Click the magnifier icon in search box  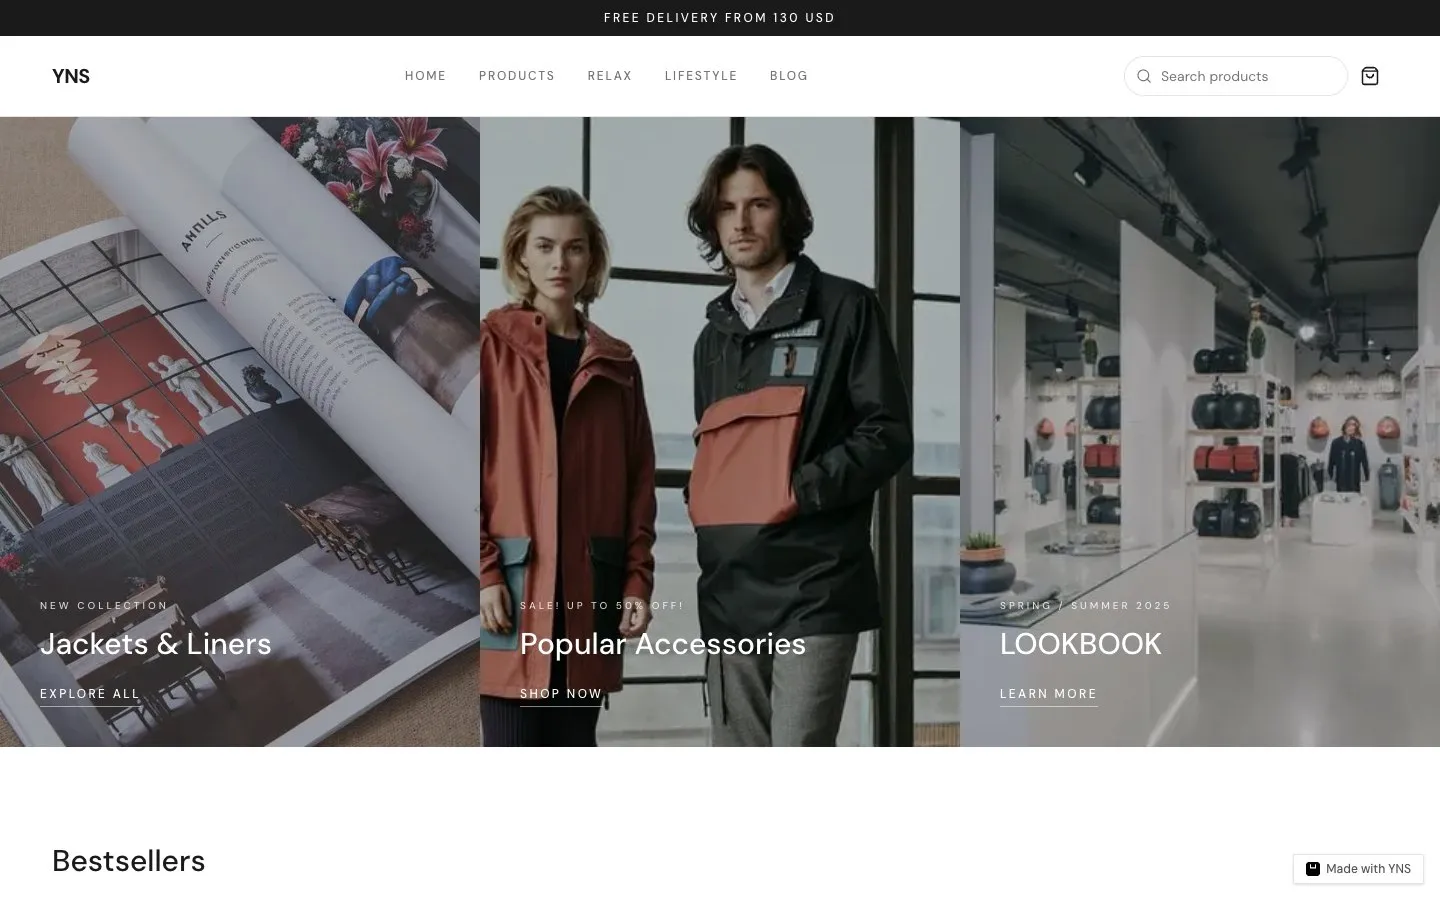click(x=1144, y=76)
